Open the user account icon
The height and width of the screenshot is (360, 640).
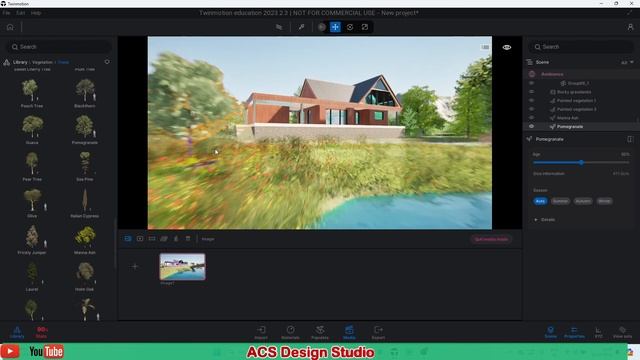pyautogui.click(x=630, y=27)
